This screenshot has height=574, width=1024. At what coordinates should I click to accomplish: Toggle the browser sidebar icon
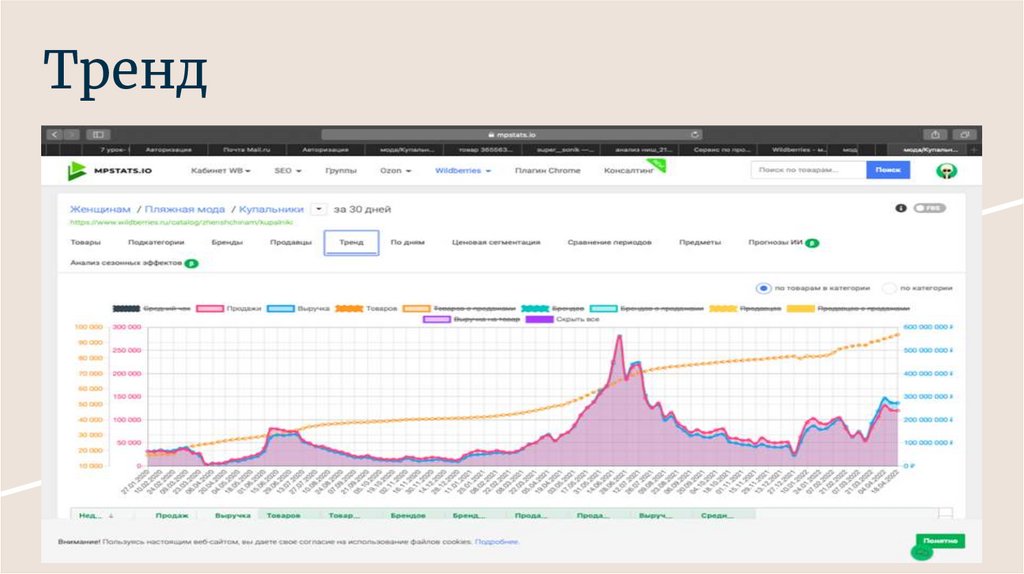(97, 134)
